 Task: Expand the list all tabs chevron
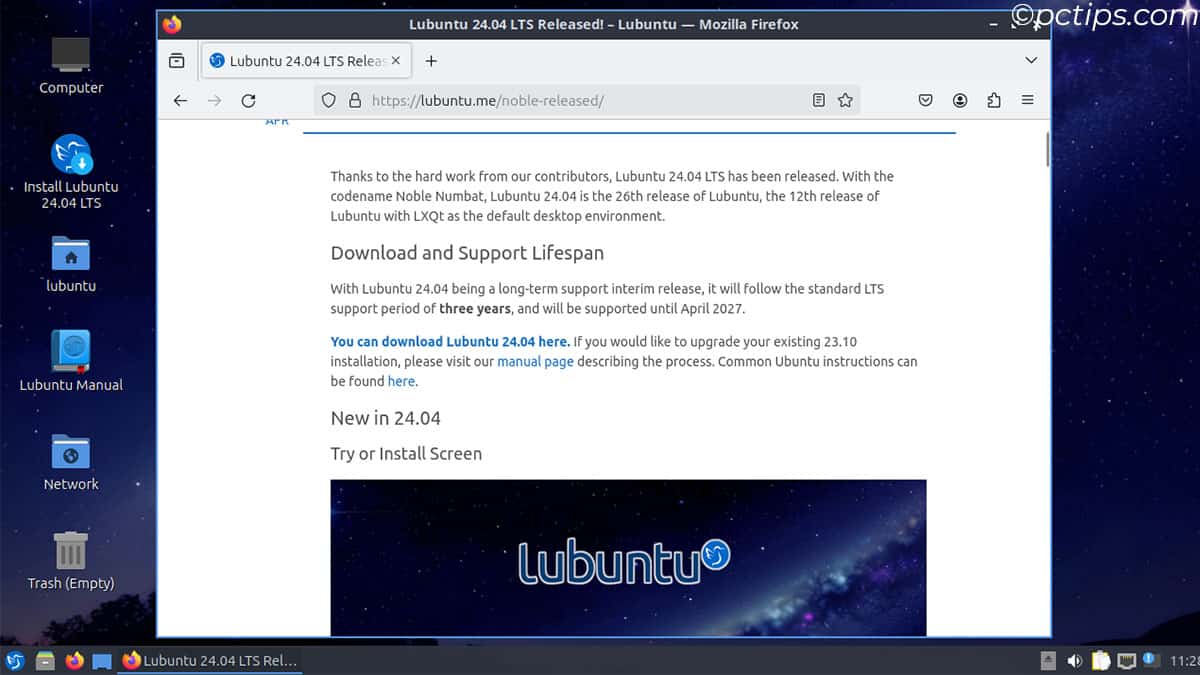tap(1031, 61)
